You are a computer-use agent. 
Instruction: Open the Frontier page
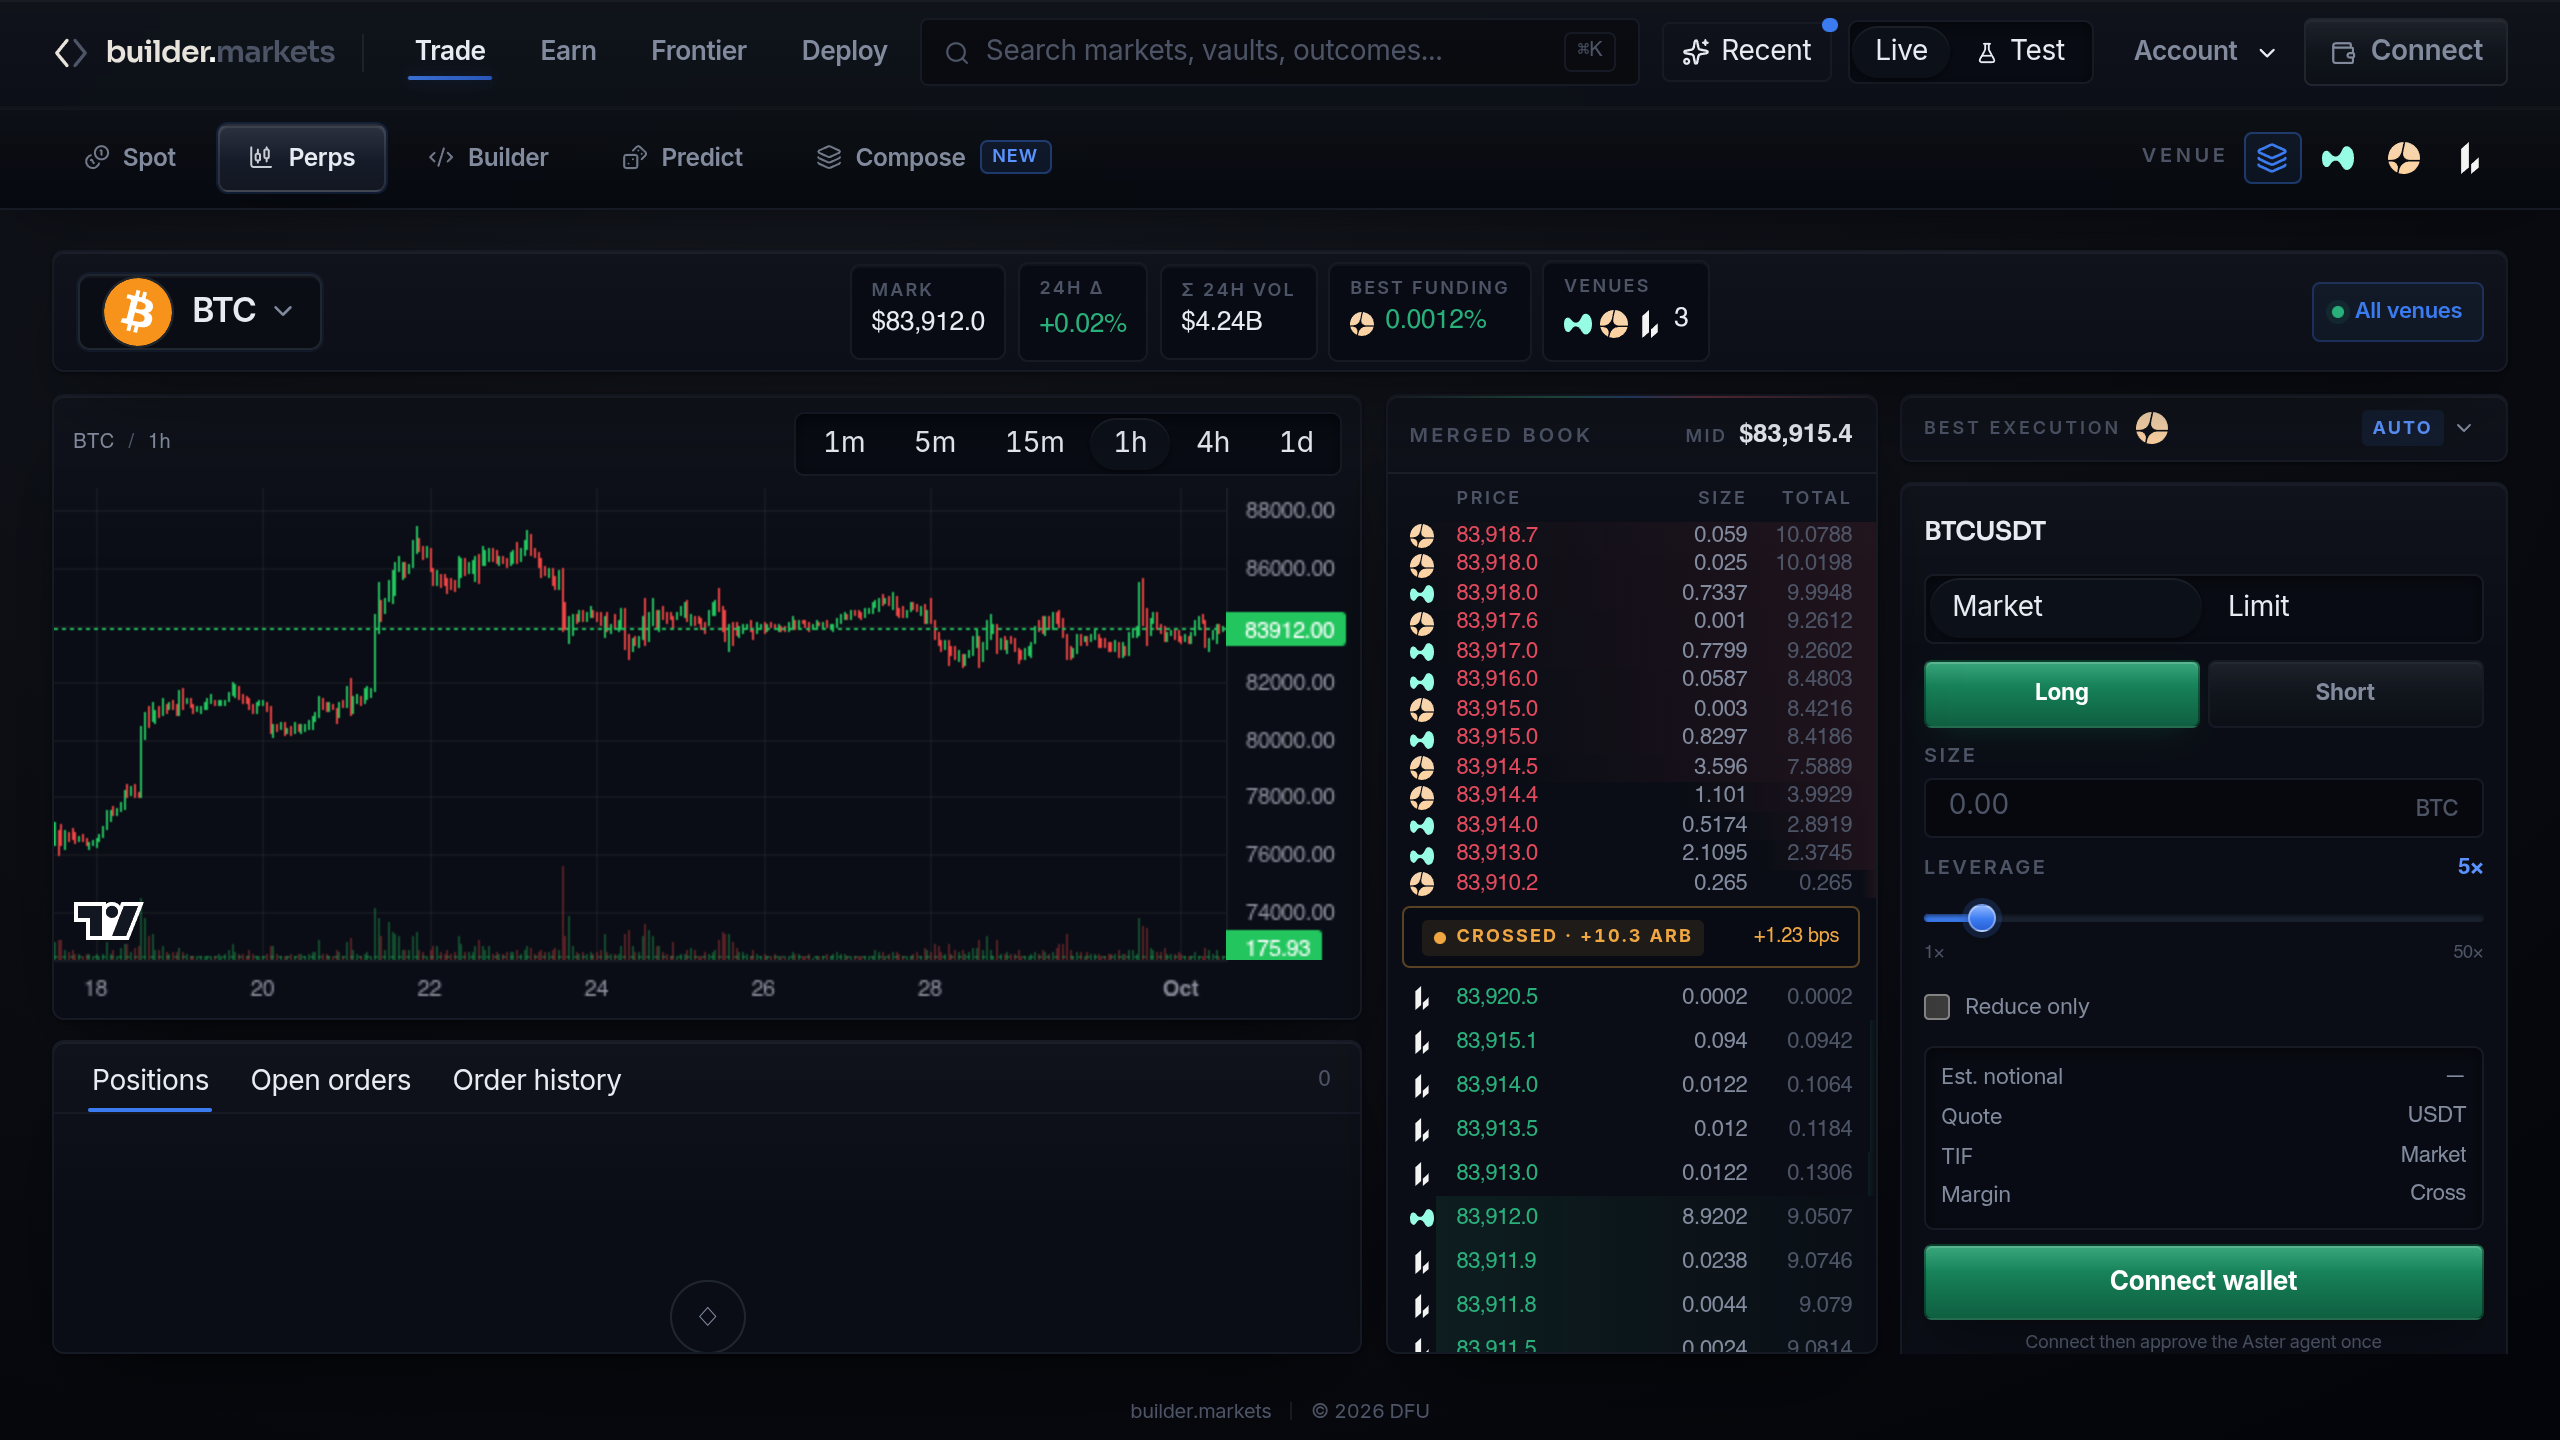click(x=698, y=51)
